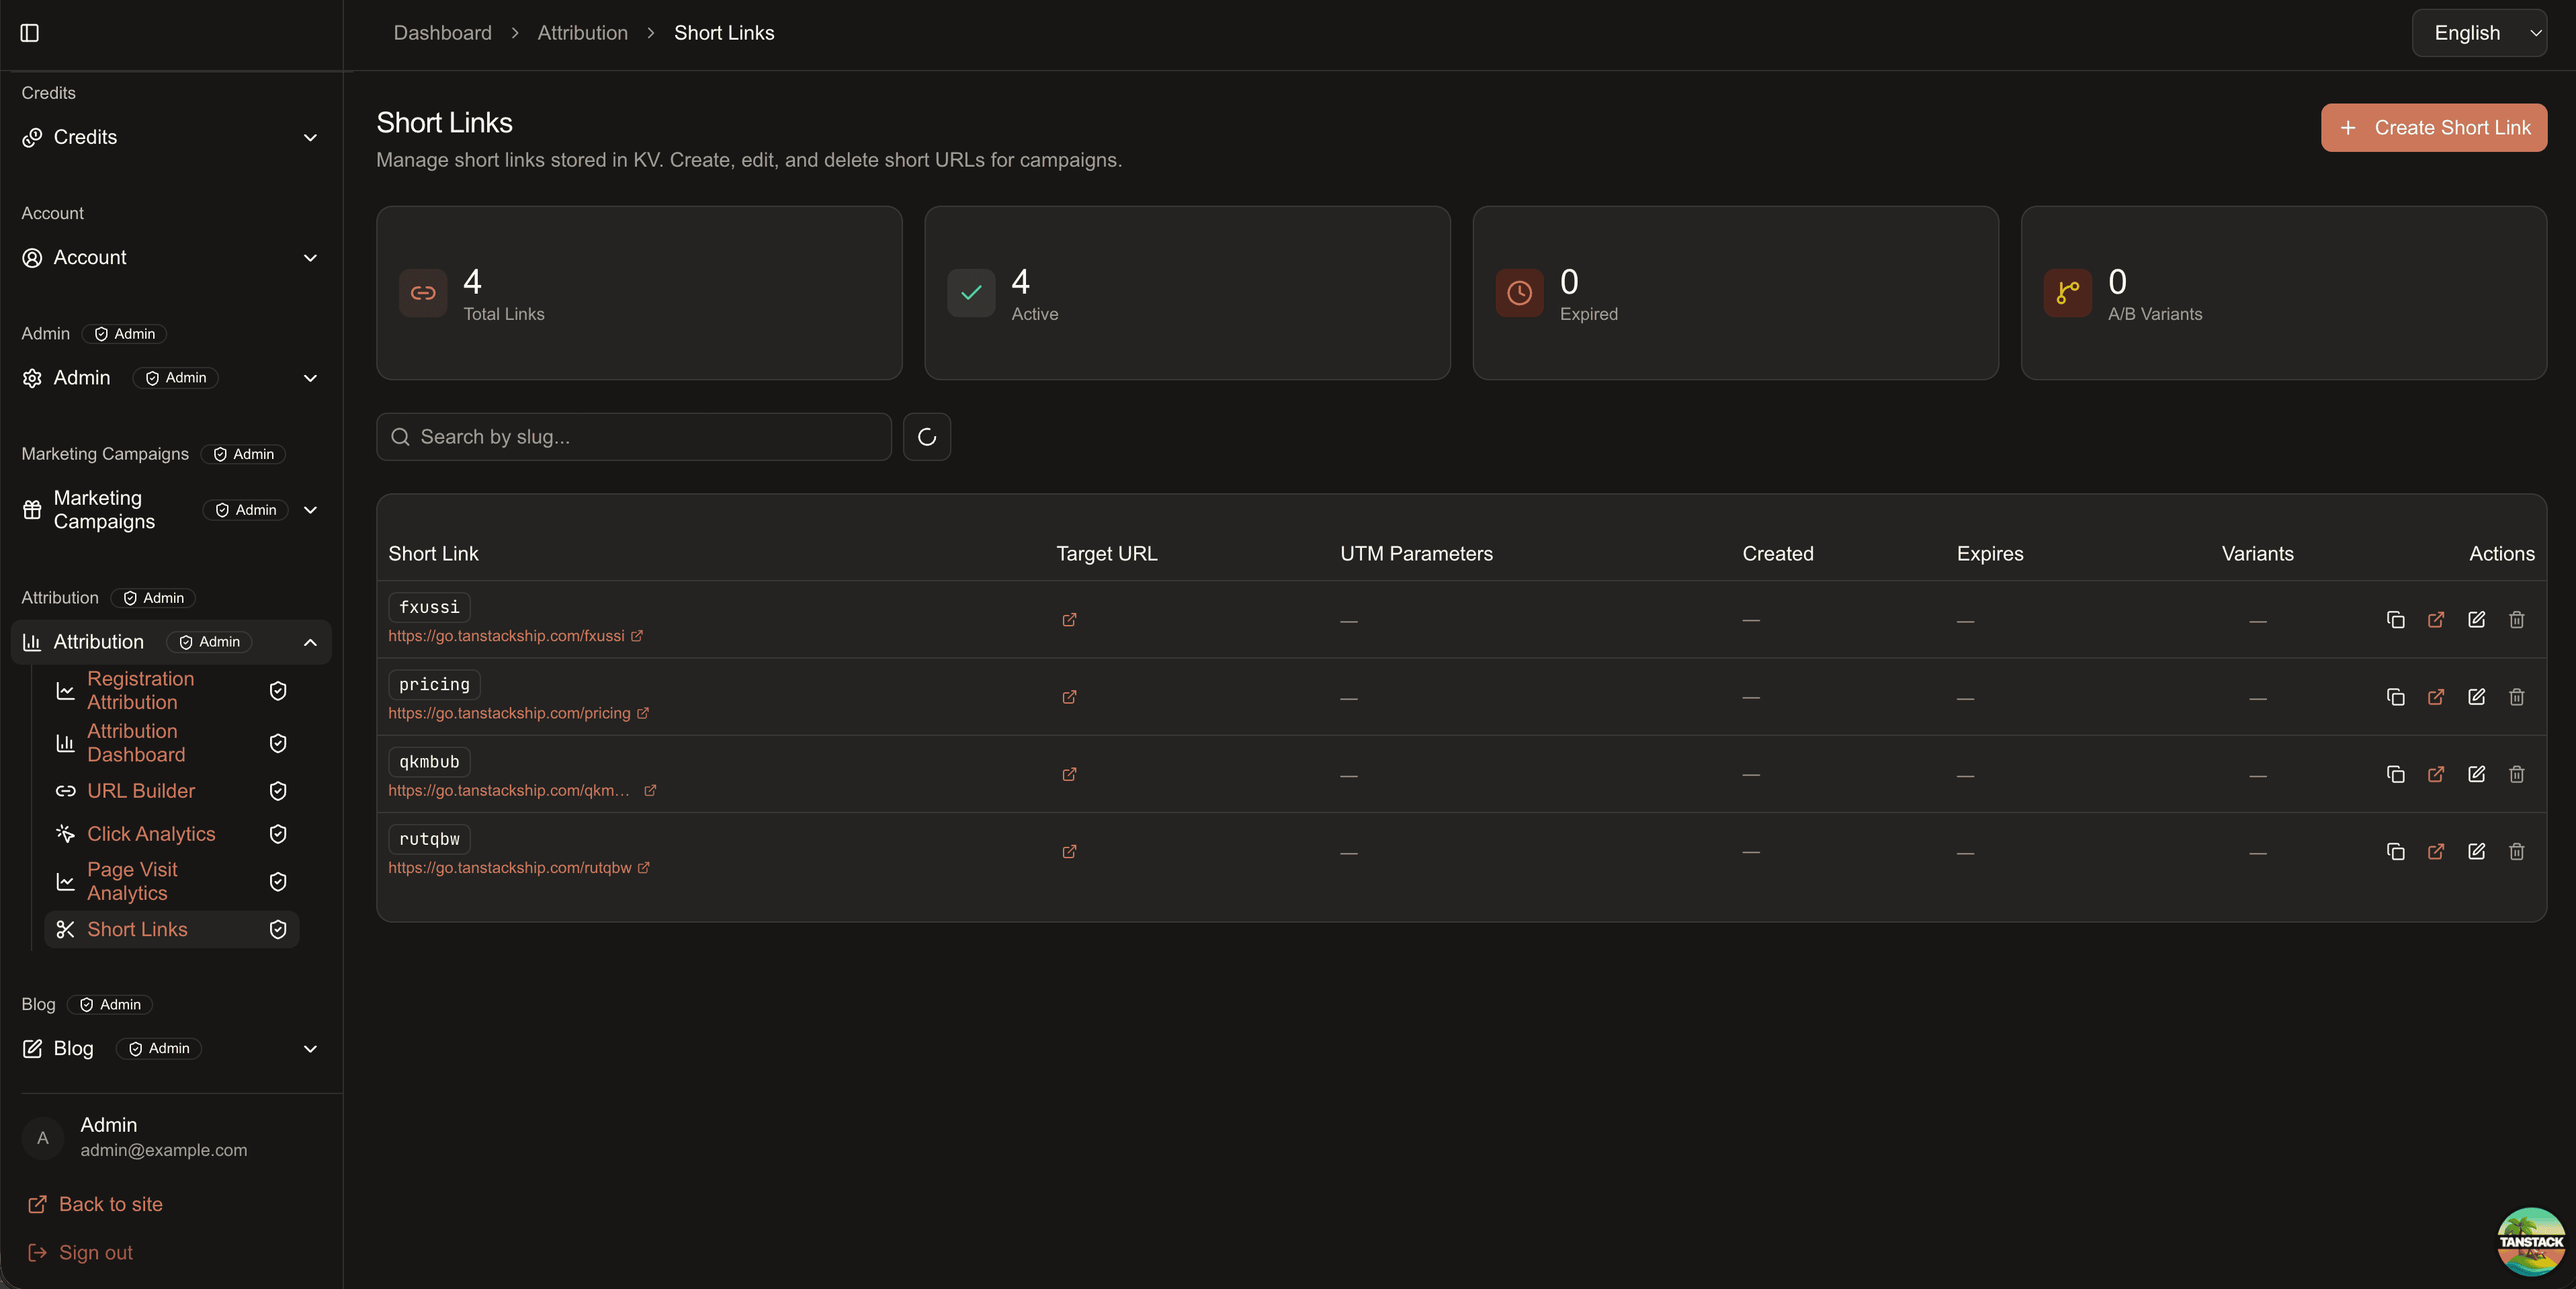
Task: Edit the fxussi short link
Action: 2476,620
